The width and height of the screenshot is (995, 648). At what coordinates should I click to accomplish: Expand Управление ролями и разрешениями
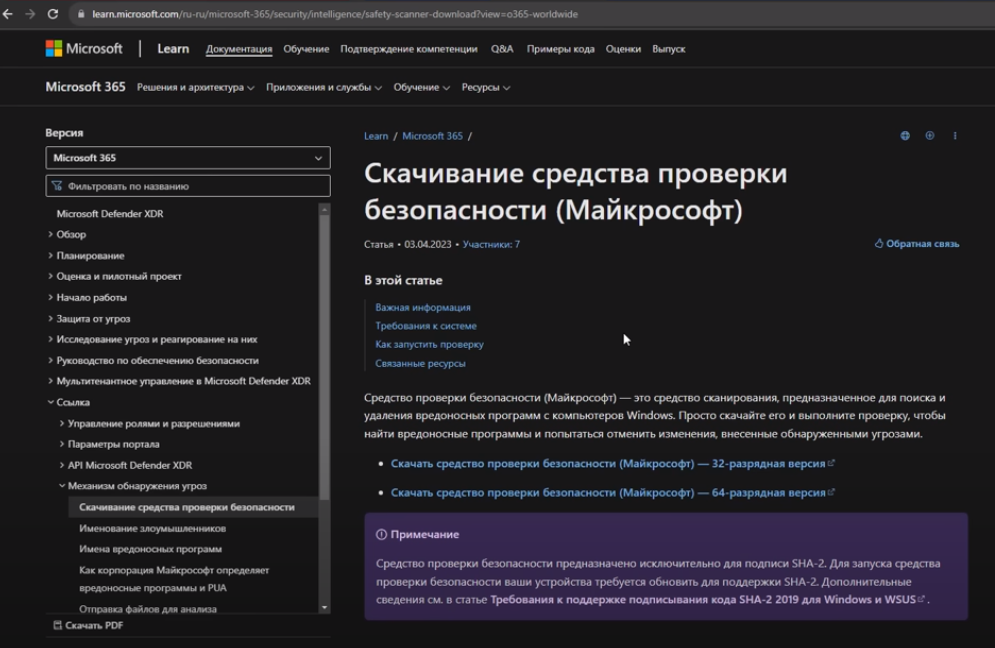coord(62,423)
